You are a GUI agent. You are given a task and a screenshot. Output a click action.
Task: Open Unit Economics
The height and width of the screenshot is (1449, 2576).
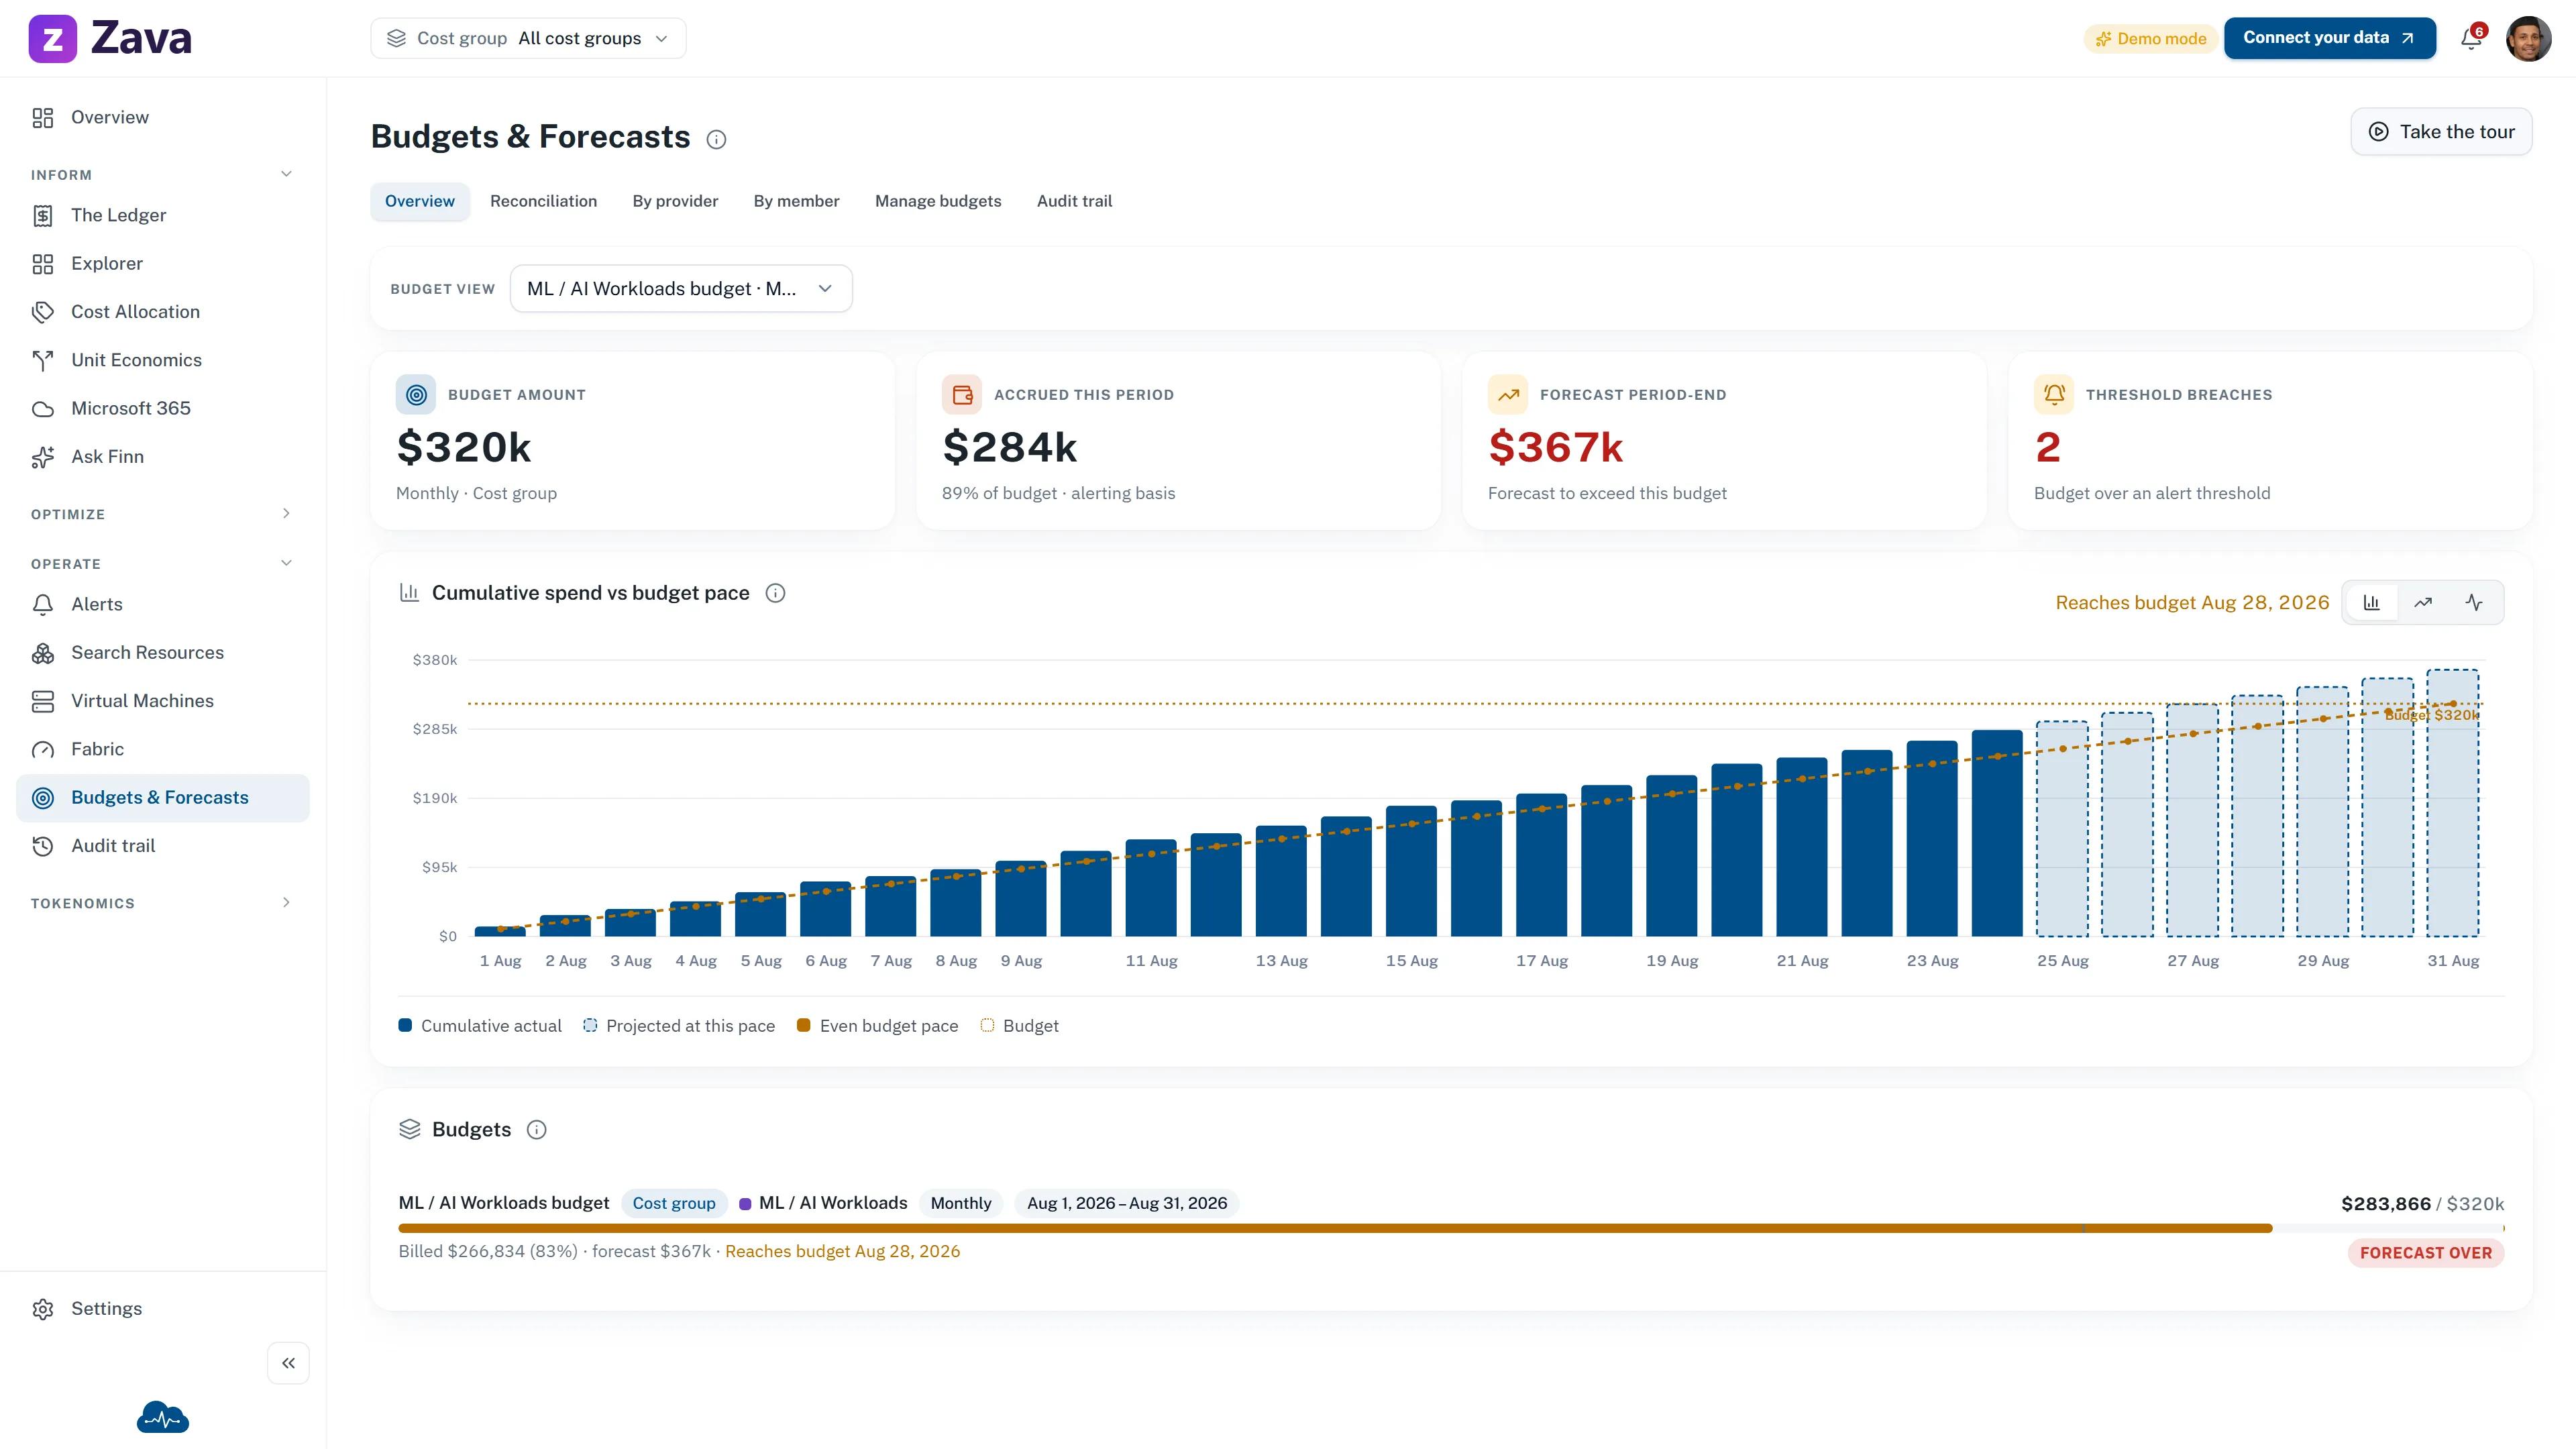(163, 360)
